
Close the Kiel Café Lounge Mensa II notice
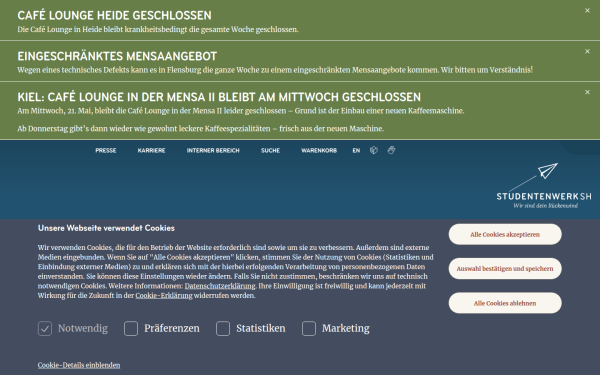pos(587,92)
